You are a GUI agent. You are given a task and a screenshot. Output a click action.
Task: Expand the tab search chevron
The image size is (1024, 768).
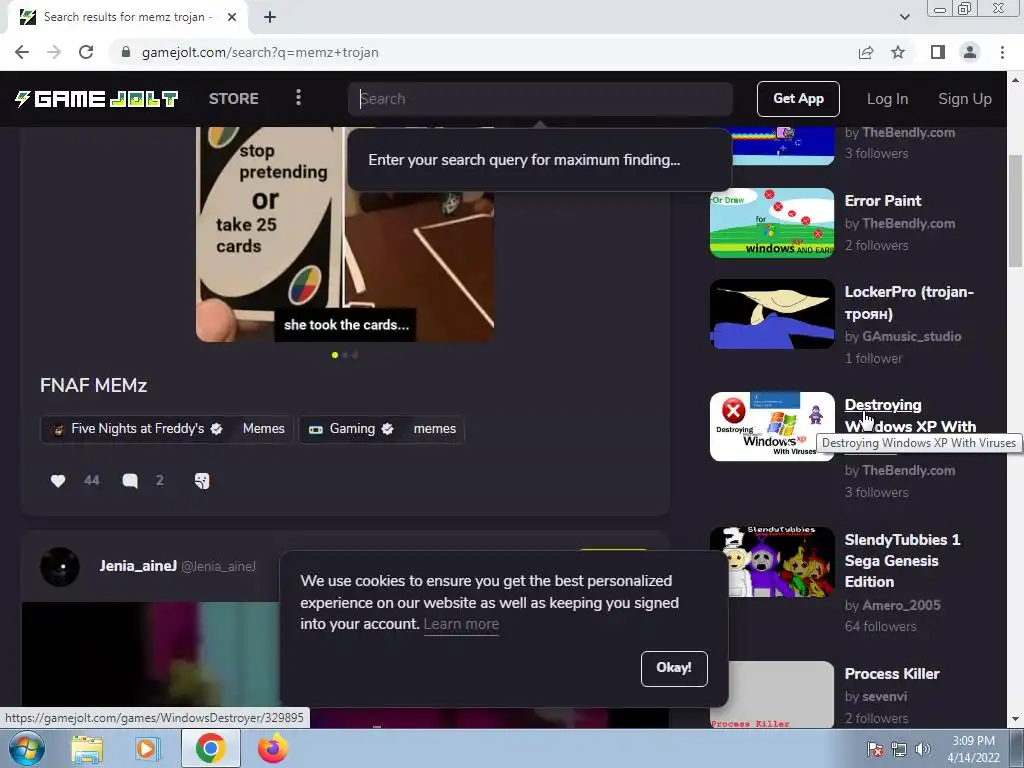point(904,17)
